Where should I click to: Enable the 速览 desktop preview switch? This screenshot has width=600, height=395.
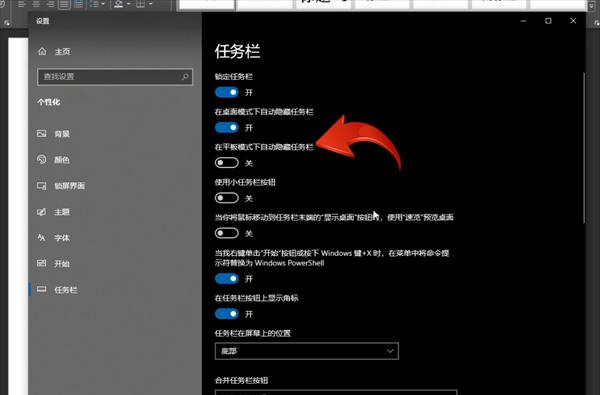coord(227,233)
